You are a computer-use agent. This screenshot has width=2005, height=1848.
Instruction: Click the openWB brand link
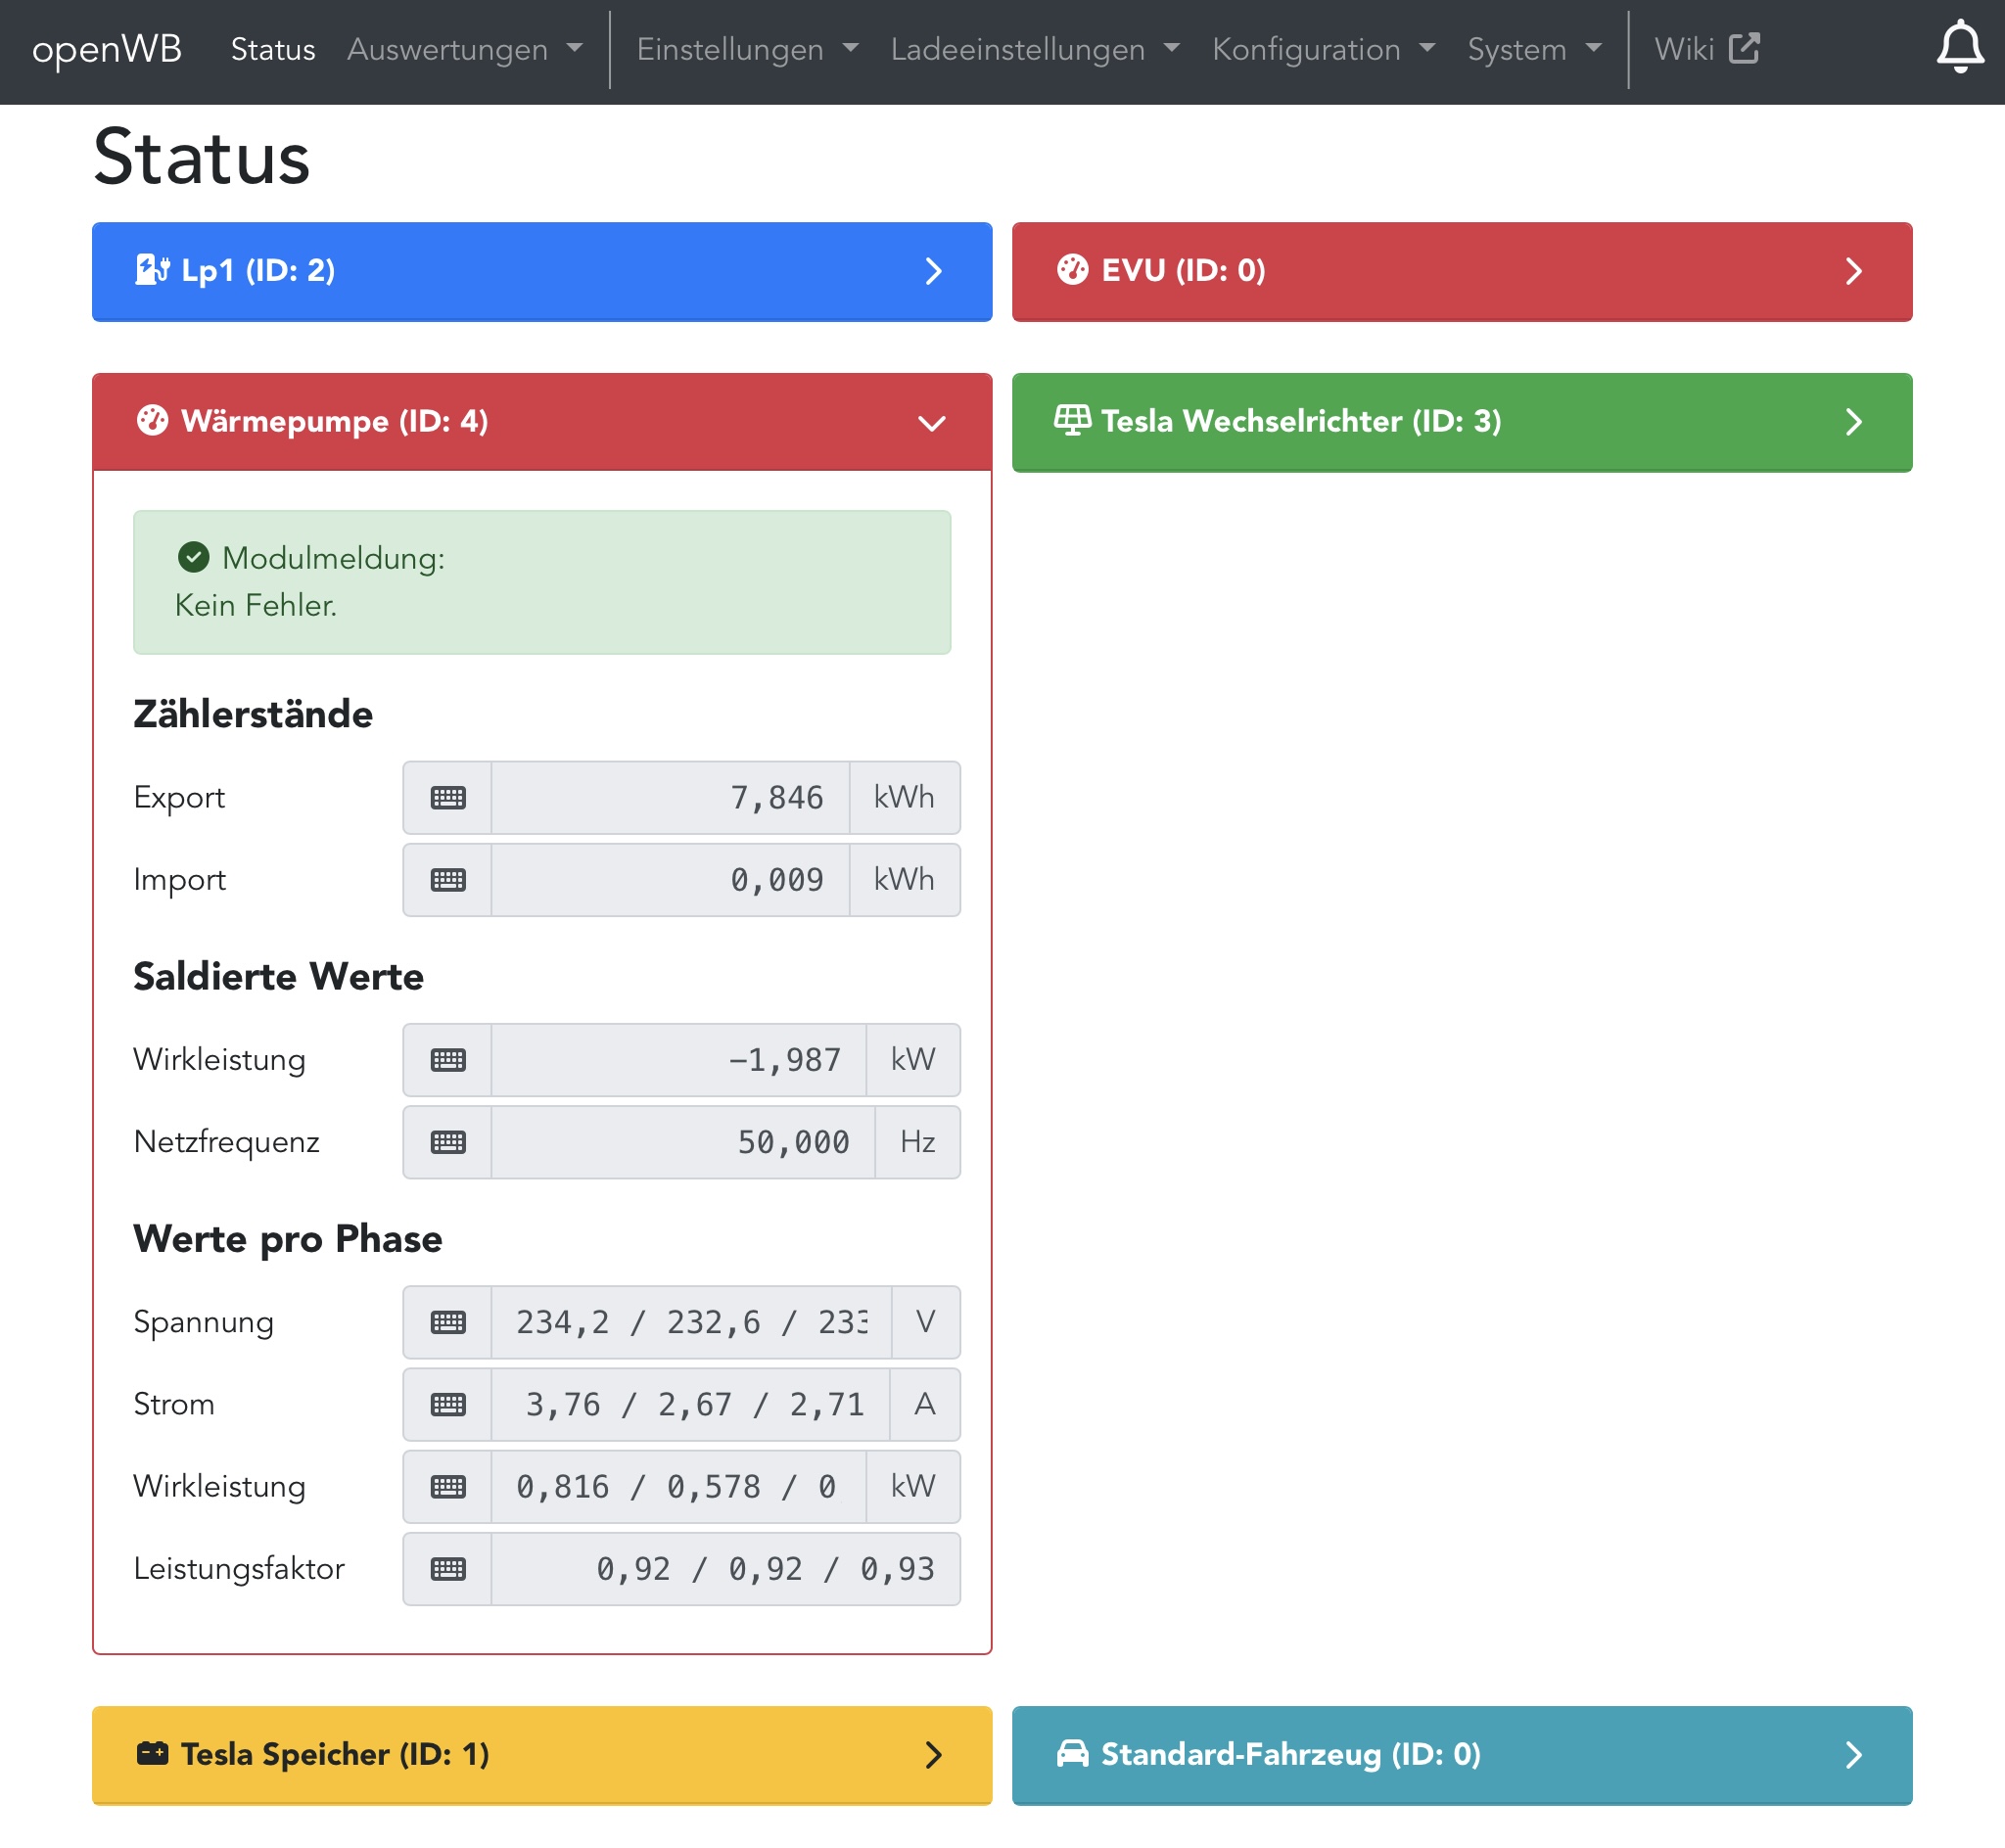click(x=107, y=49)
